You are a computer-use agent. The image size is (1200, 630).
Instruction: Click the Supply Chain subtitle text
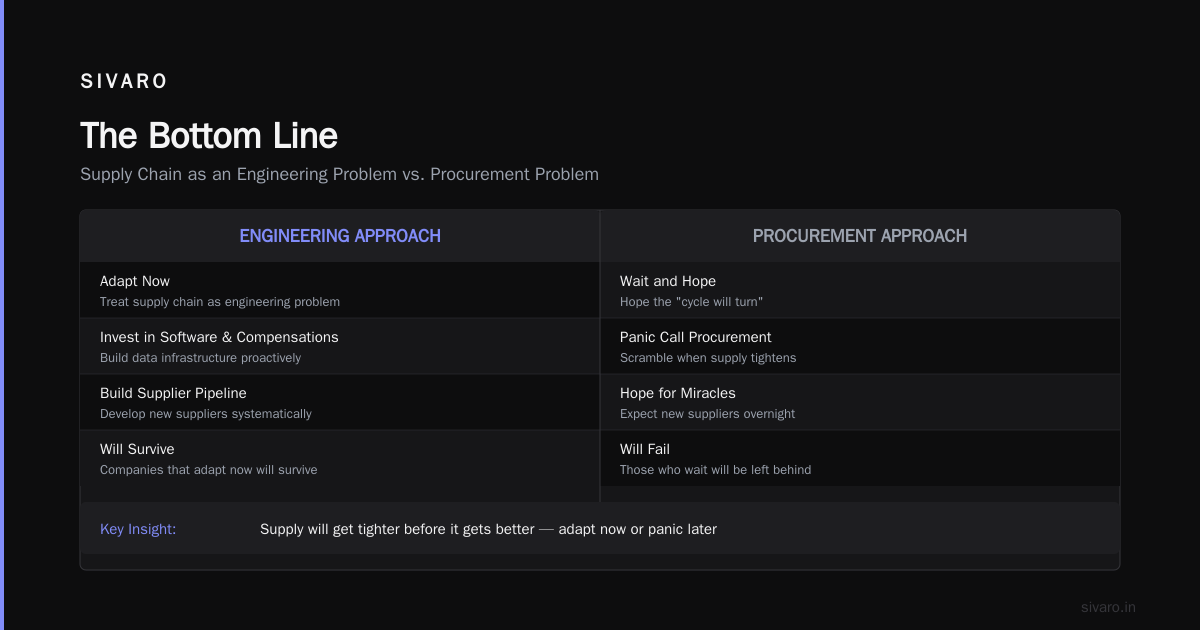[339, 174]
